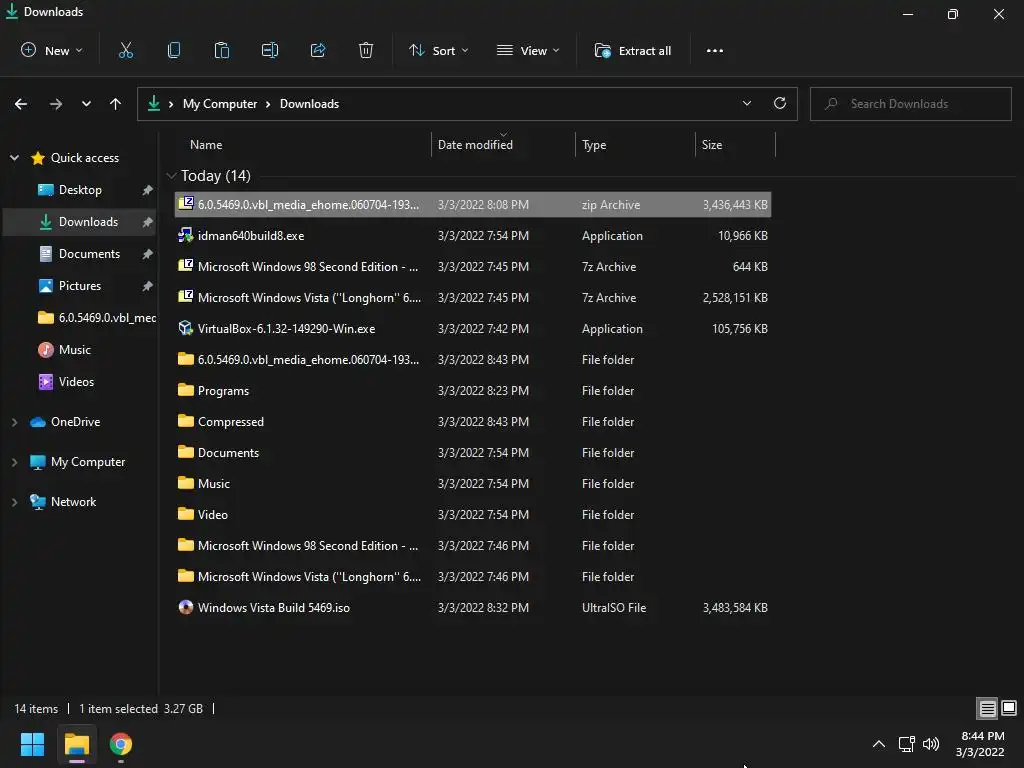1024x768 pixels.
Task: Unpin Downloads pin in sidebar
Action: pos(148,222)
